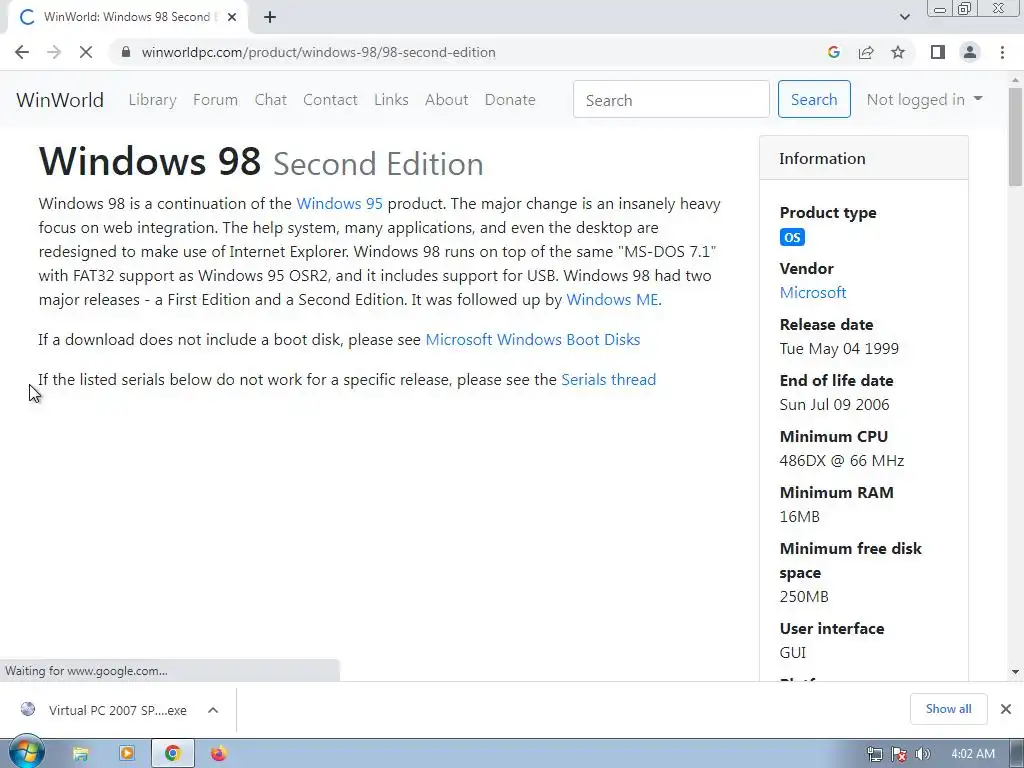Follow the Windows 95 link
The height and width of the screenshot is (768, 1024).
tap(340, 204)
